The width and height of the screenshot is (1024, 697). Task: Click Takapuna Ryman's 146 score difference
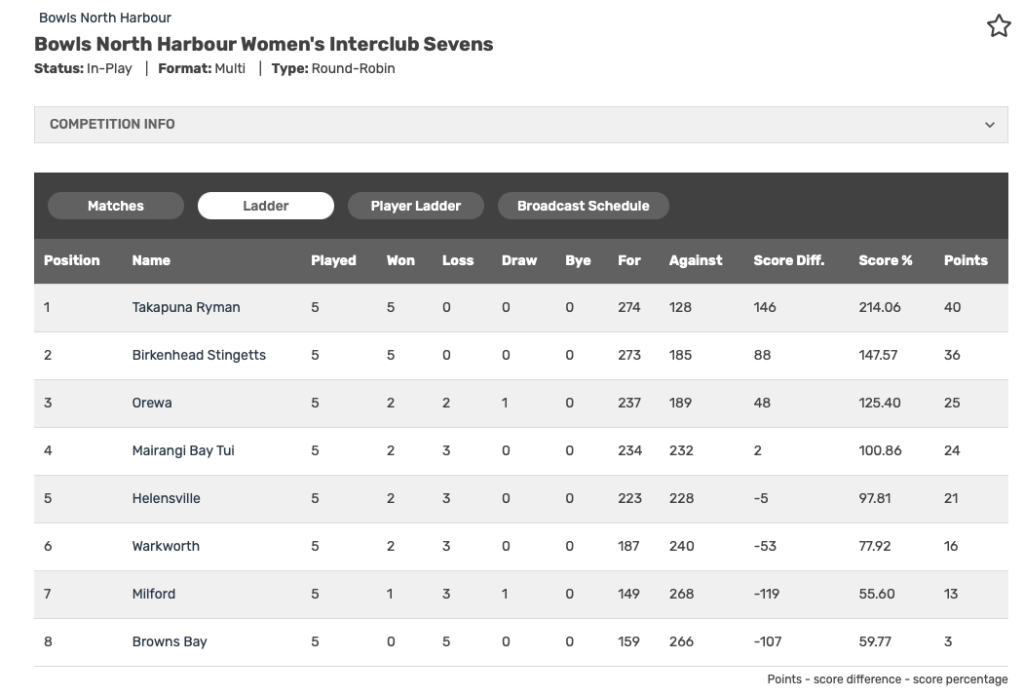765,307
